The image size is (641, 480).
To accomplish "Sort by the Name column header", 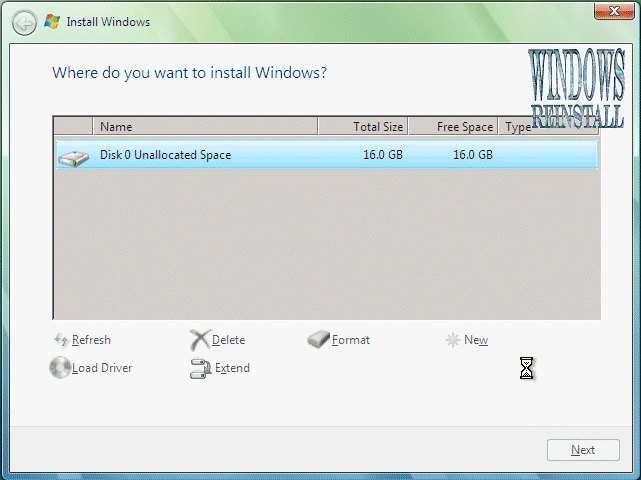I will tap(205, 127).
